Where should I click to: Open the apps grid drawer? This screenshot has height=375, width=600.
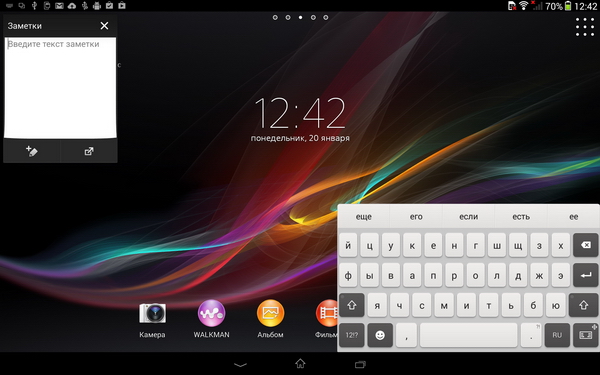pos(585,27)
